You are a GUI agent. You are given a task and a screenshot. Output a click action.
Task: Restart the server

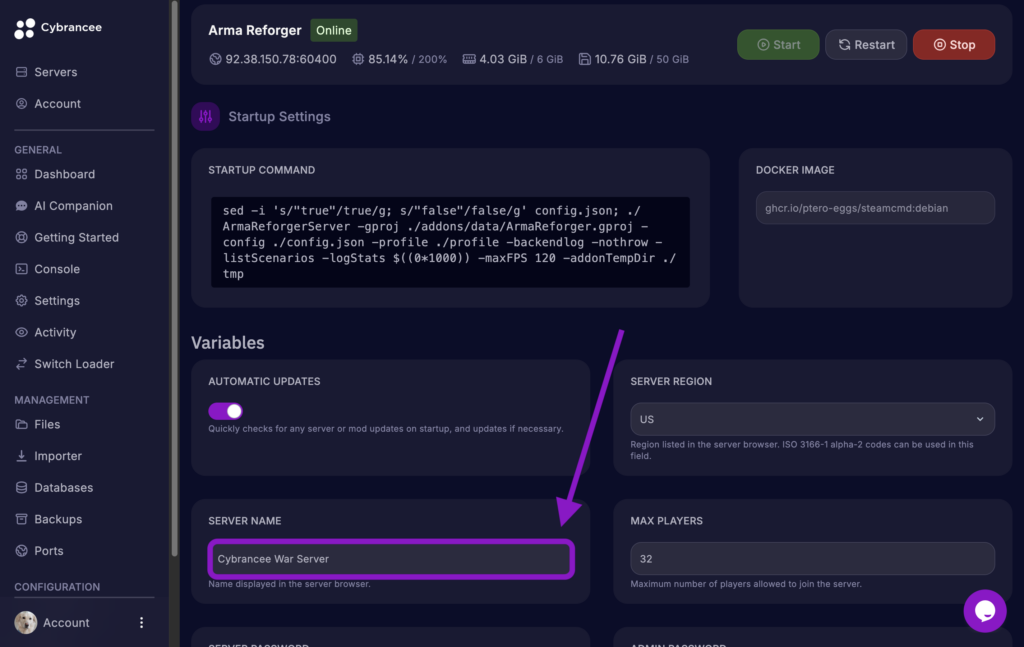point(866,44)
